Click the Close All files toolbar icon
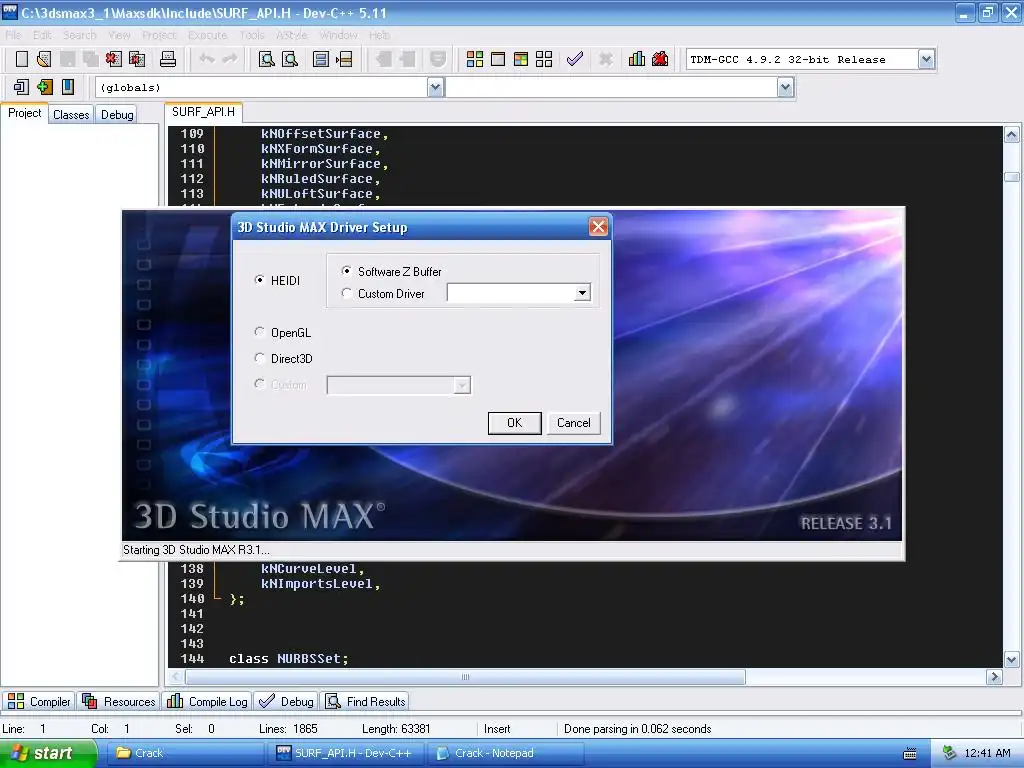The height and width of the screenshot is (768, 1024). pyautogui.click(x=137, y=59)
